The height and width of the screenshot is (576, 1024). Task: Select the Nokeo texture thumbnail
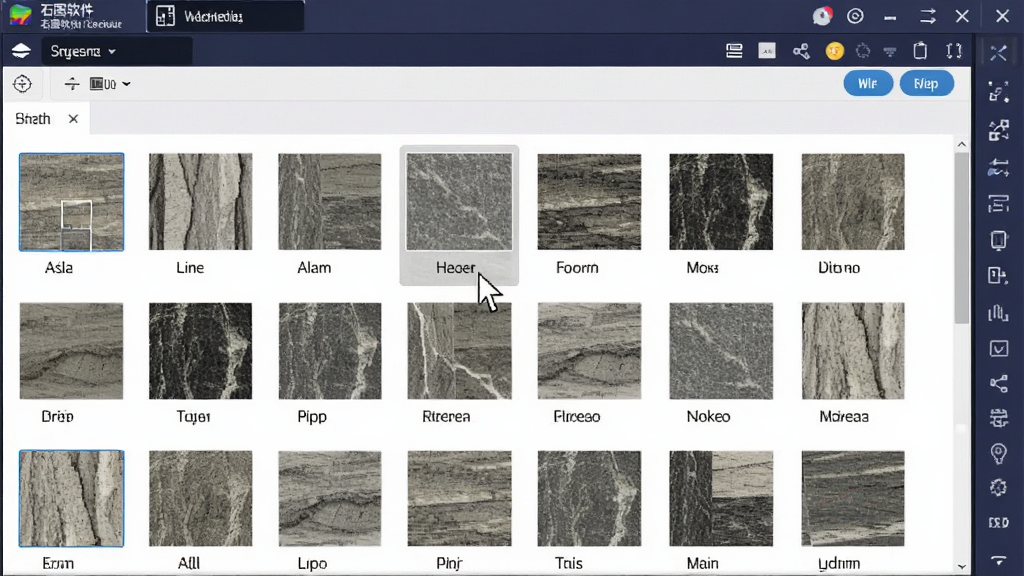[721, 351]
